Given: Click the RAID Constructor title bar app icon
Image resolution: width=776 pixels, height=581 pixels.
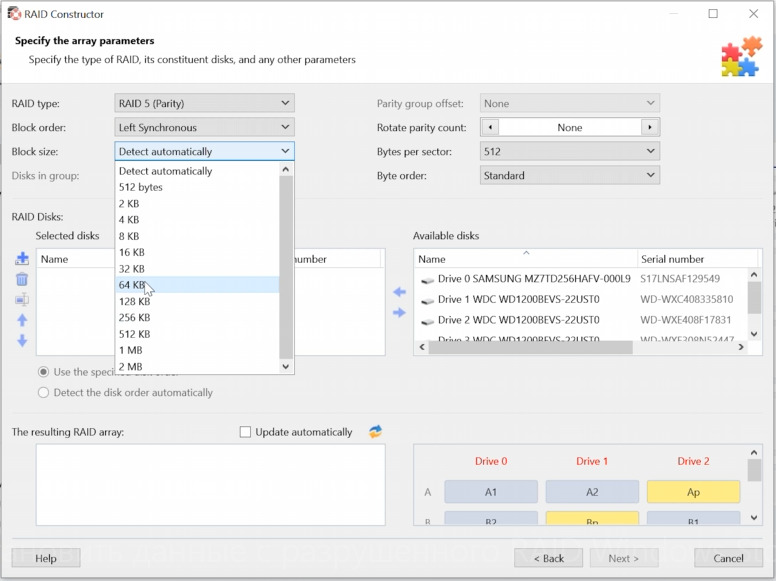Looking at the screenshot, I should point(14,13).
